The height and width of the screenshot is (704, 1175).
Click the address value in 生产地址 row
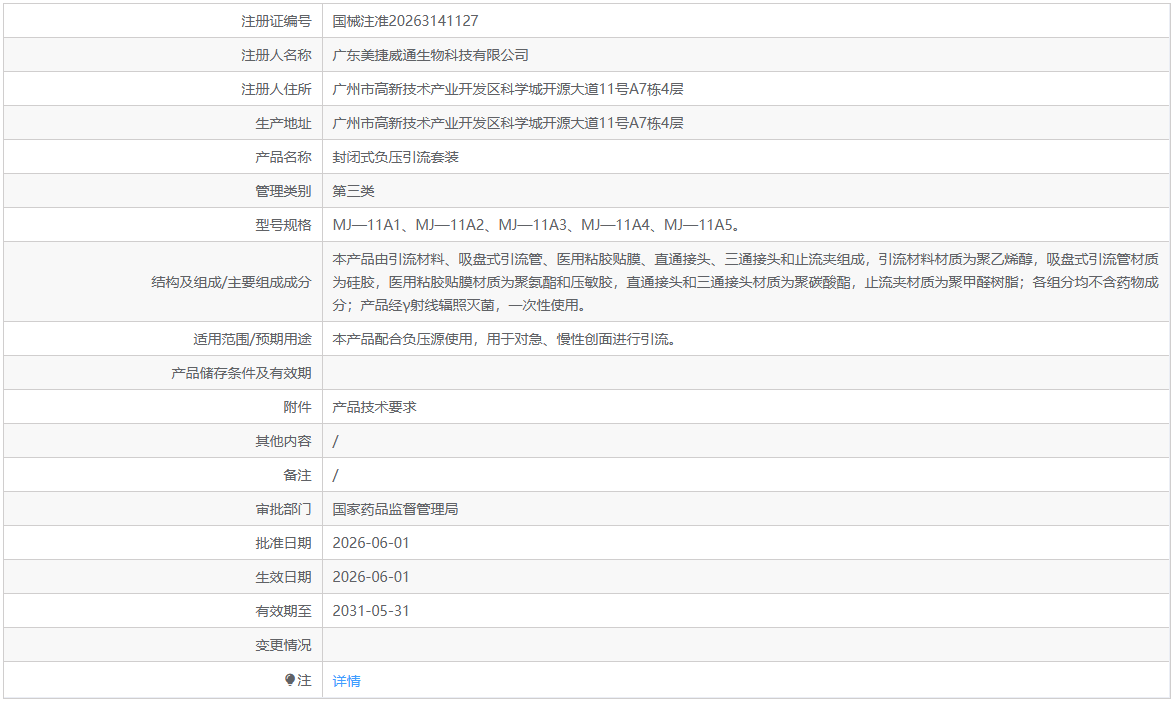(x=507, y=123)
